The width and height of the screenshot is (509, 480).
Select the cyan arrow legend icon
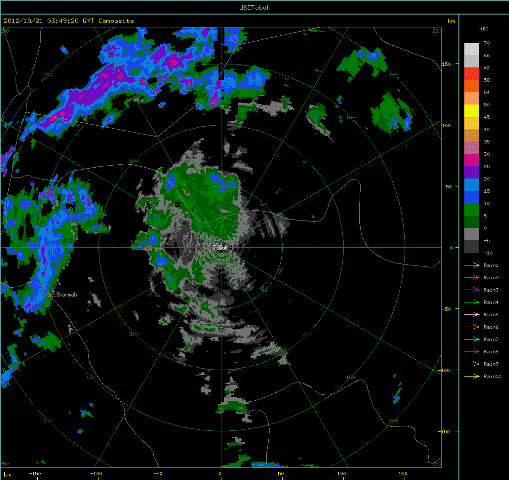coord(471,339)
